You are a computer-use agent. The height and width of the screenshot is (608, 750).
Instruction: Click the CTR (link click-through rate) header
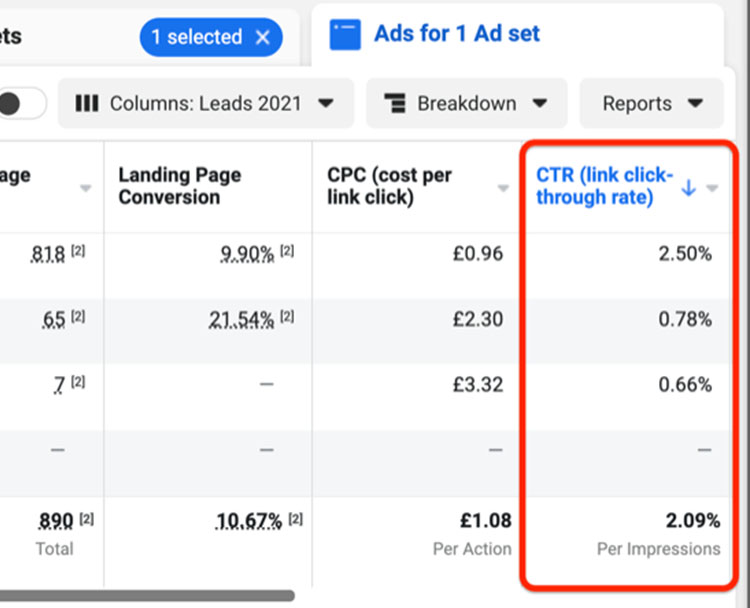click(603, 186)
